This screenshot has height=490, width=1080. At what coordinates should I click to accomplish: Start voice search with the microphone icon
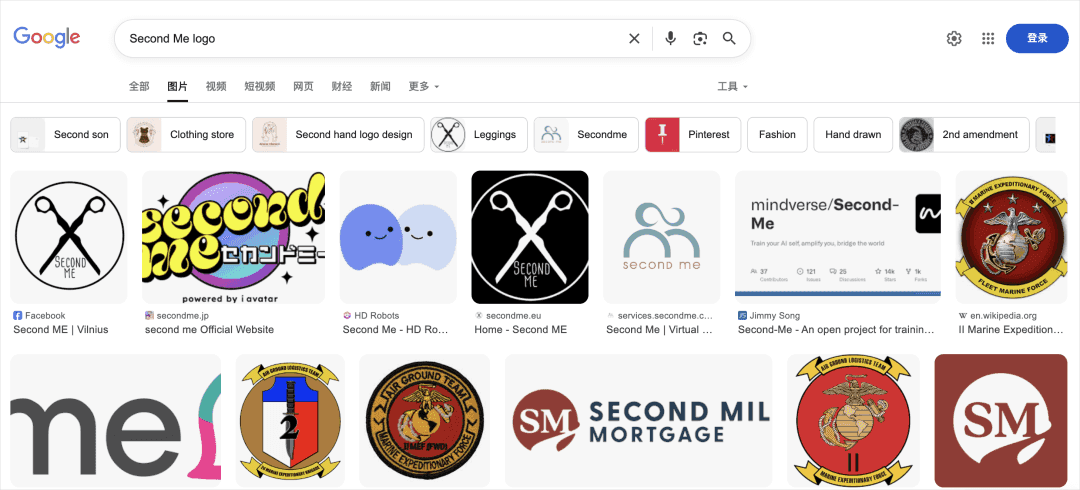click(x=670, y=39)
